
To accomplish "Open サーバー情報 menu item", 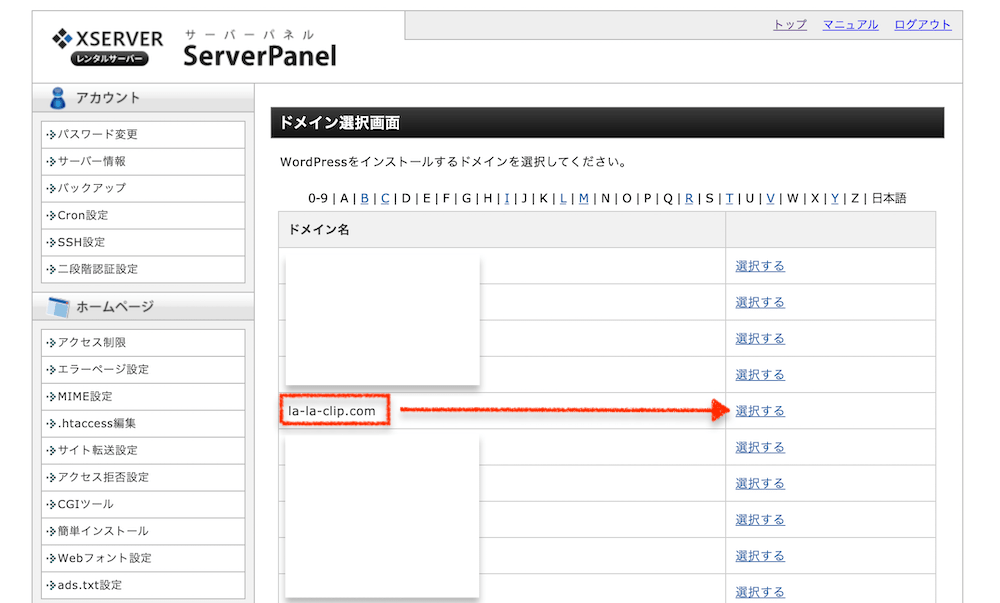I will (143, 161).
